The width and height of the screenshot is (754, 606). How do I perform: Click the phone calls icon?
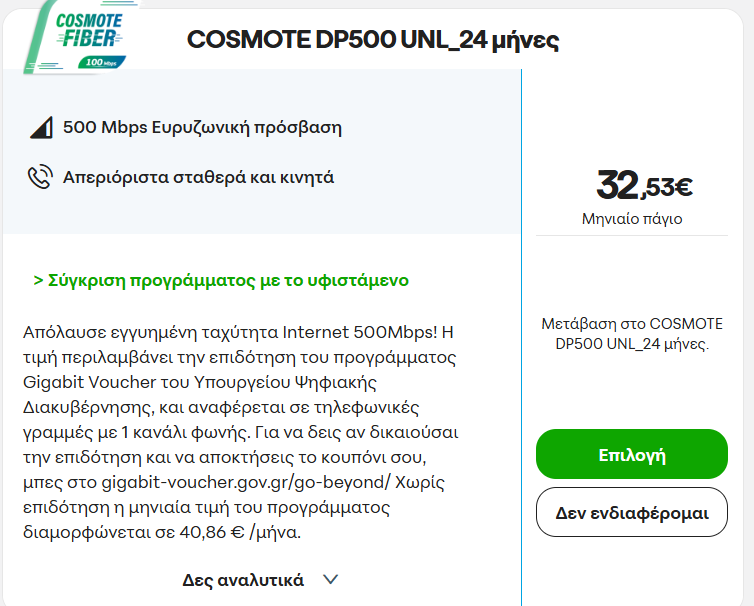pyautogui.click(x=40, y=177)
